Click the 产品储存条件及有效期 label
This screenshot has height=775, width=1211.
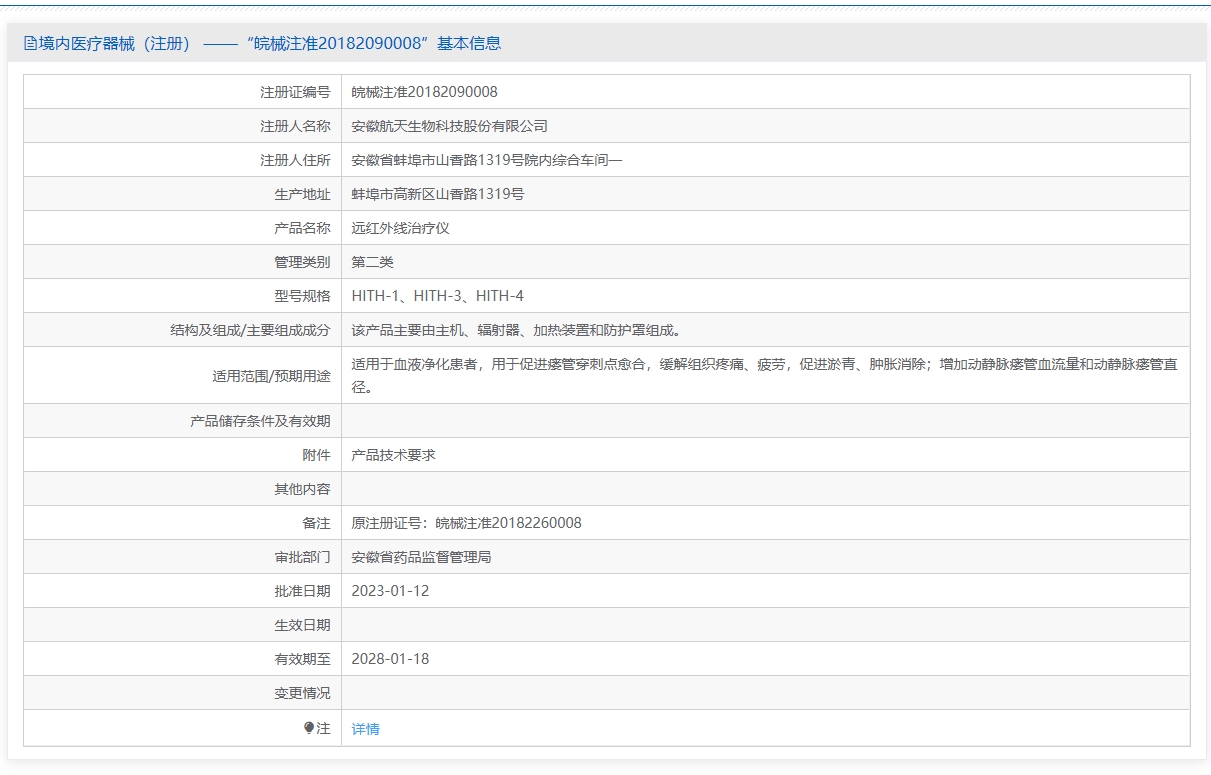tap(260, 421)
